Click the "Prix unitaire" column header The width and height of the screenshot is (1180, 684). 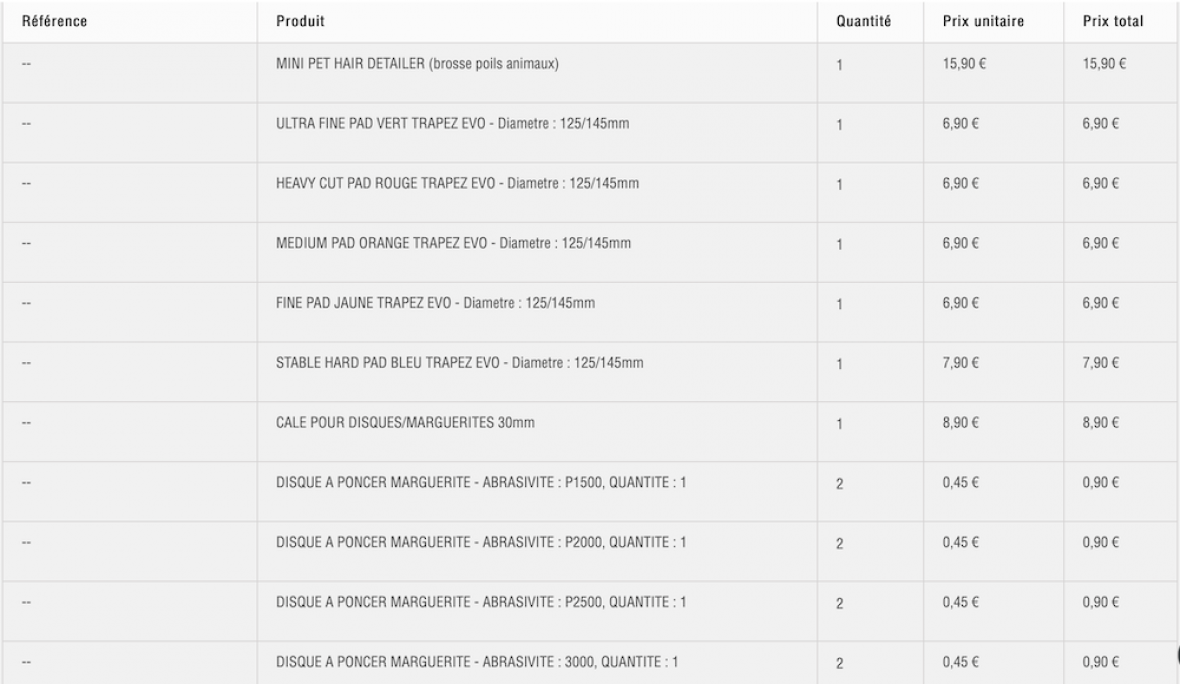pos(983,21)
